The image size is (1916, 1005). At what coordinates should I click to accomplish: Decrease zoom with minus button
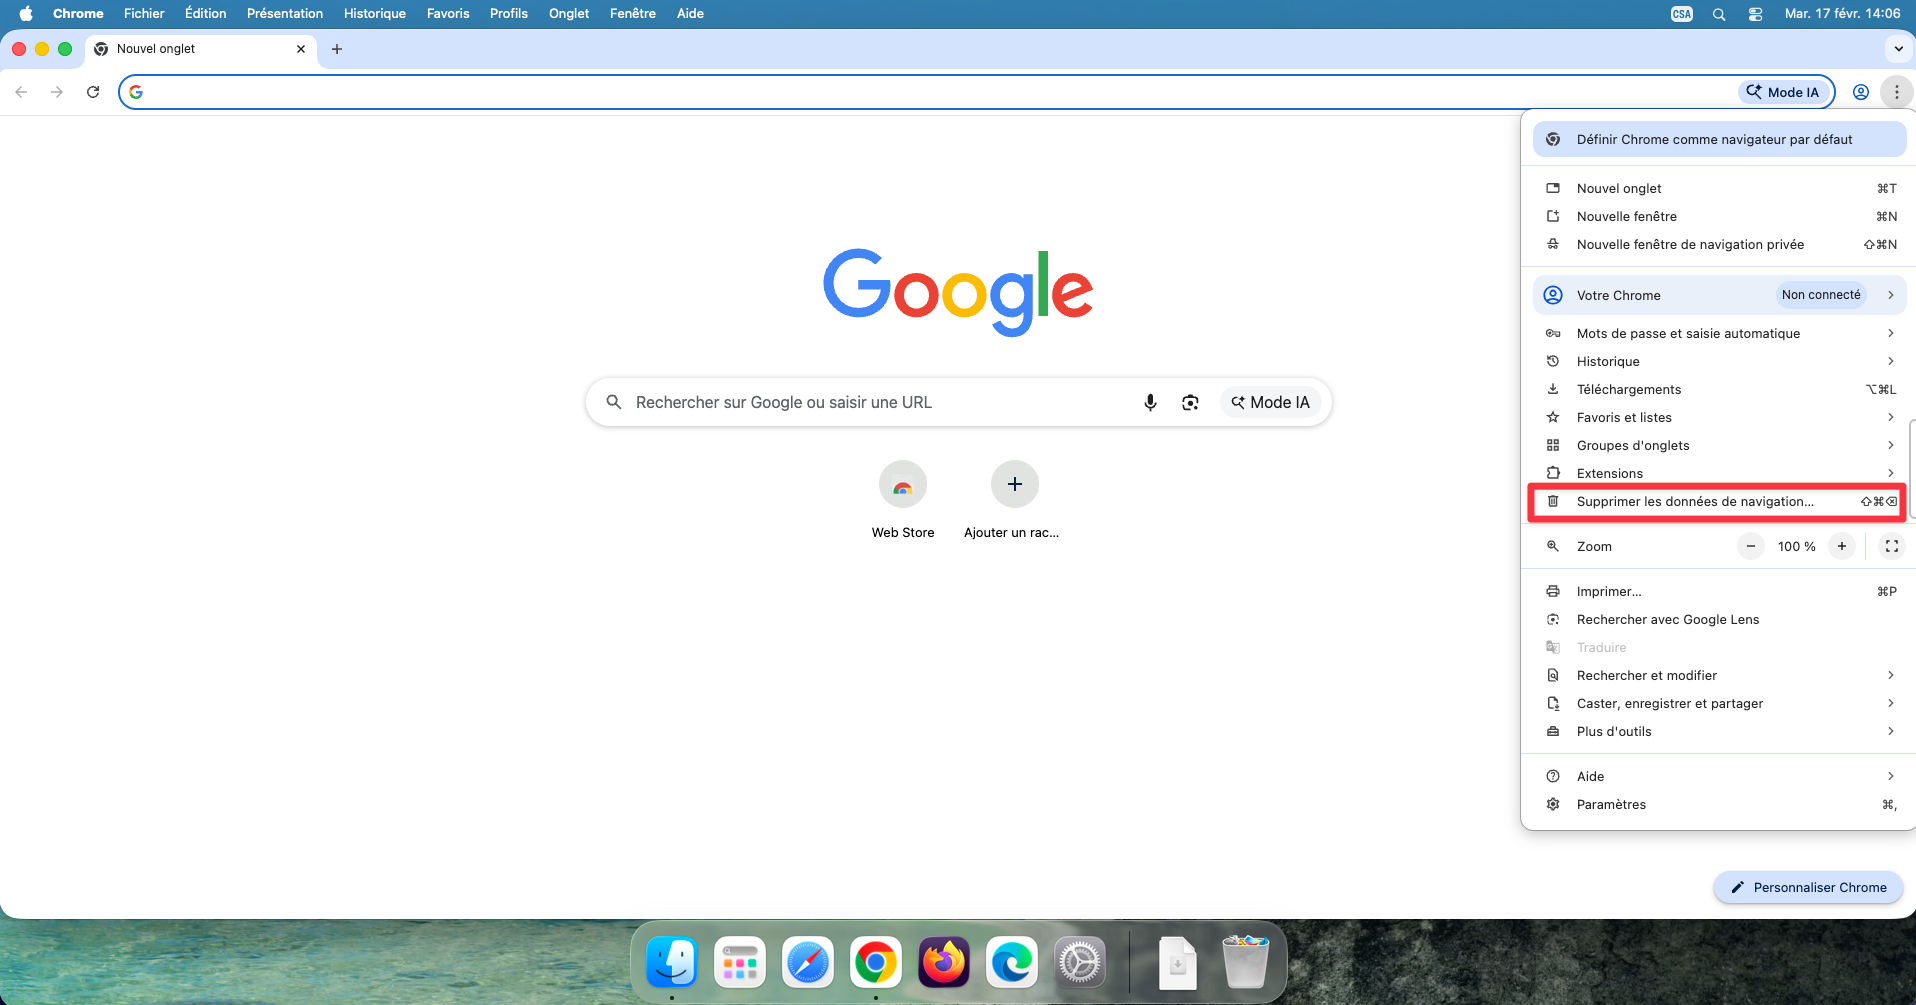[x=1750, y=546]
